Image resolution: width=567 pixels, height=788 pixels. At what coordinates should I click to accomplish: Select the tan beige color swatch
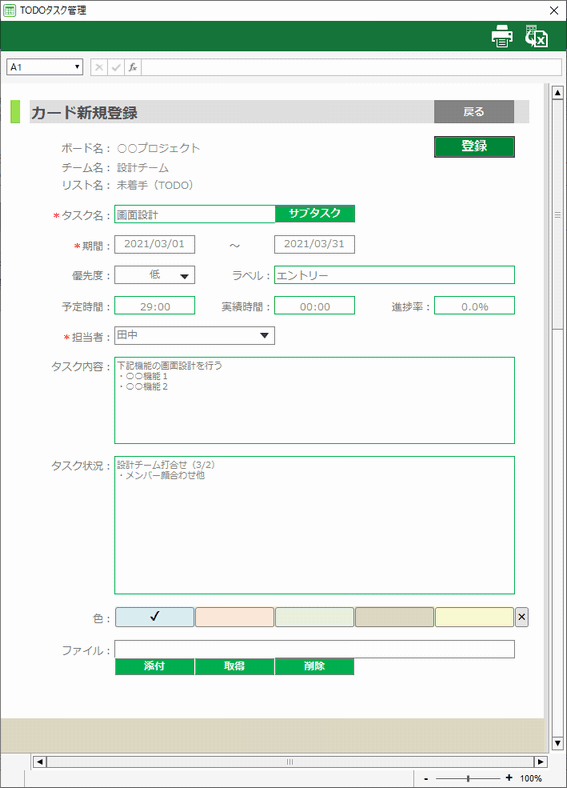tap(395, 617)
